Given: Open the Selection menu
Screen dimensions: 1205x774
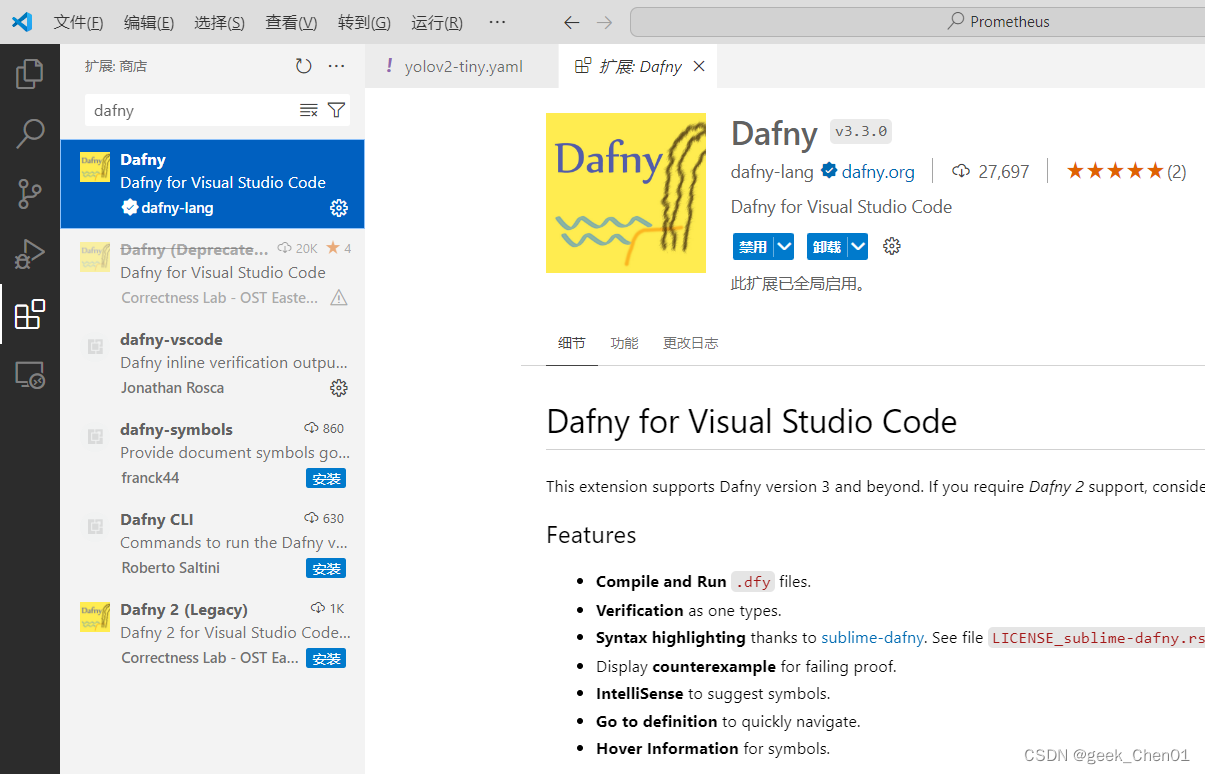Looking at the screenshot, I should coord(220,22).
